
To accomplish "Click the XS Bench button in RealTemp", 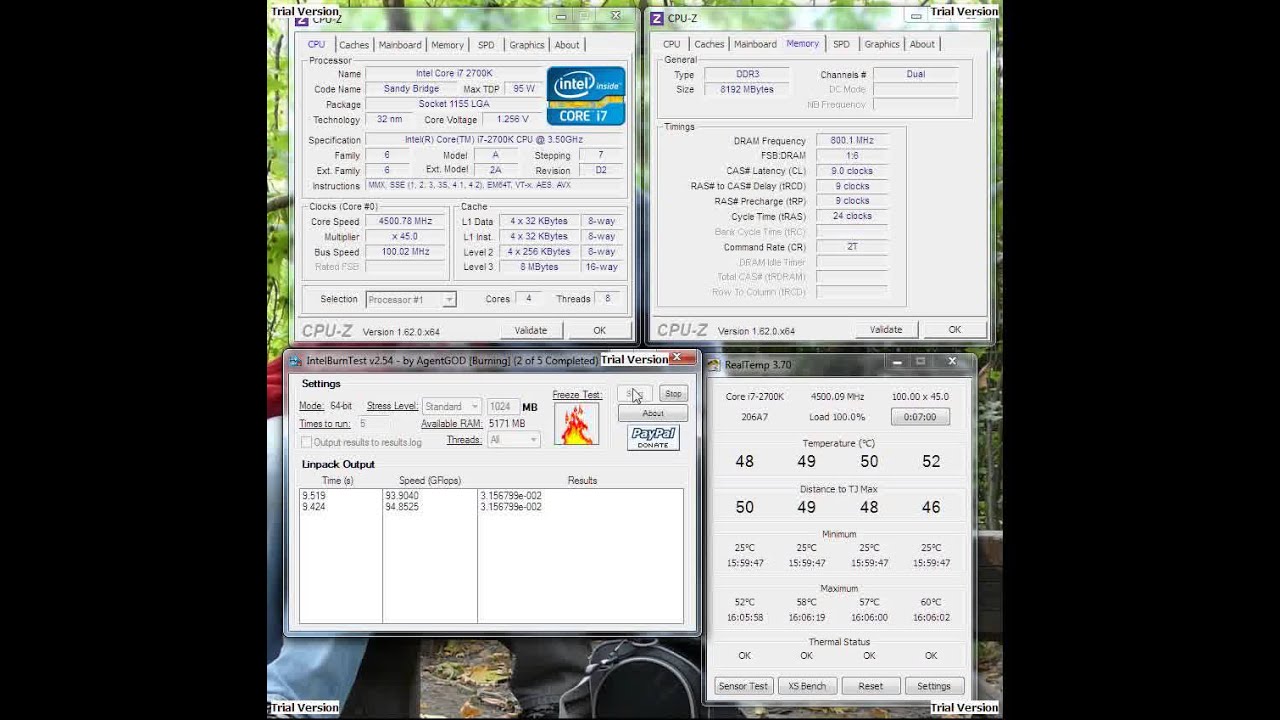I will pyautogui.click(x=807, y=686).
